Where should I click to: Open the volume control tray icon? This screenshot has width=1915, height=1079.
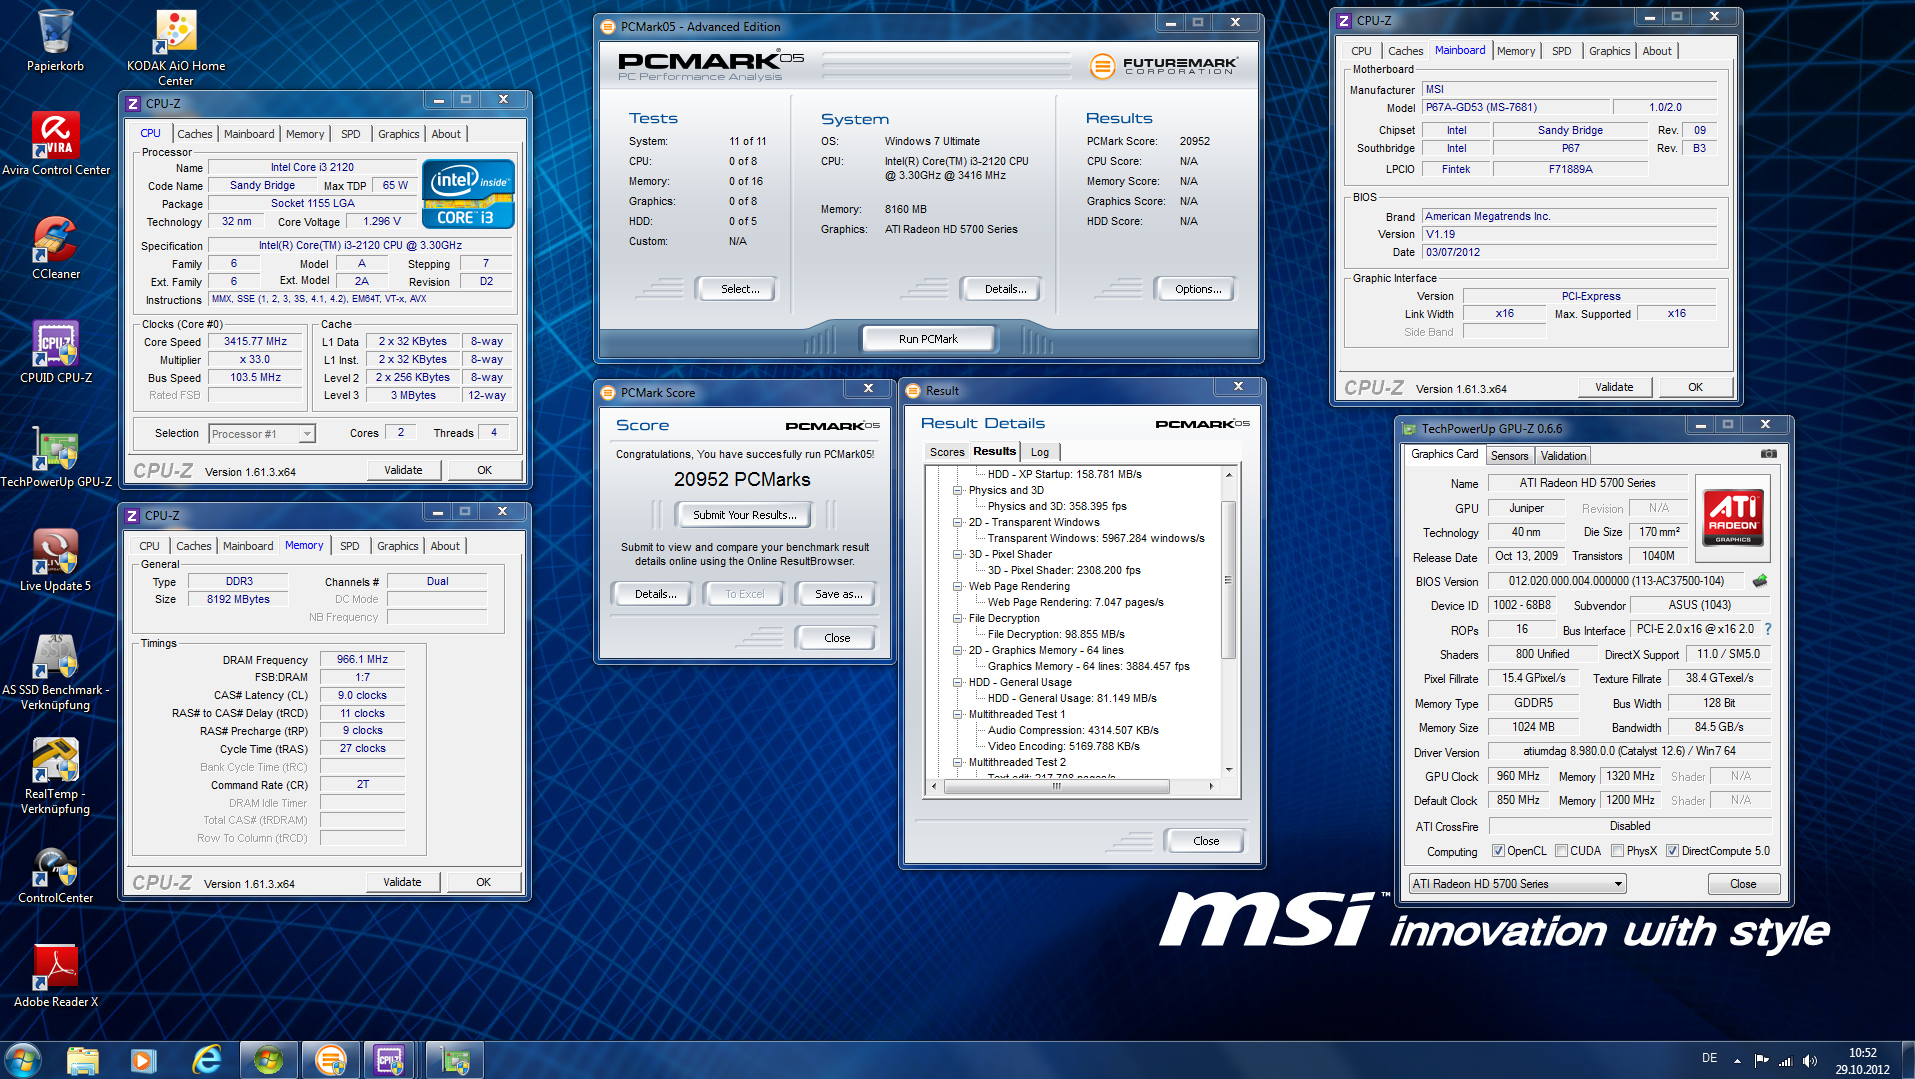(x=1810, y=1061)
